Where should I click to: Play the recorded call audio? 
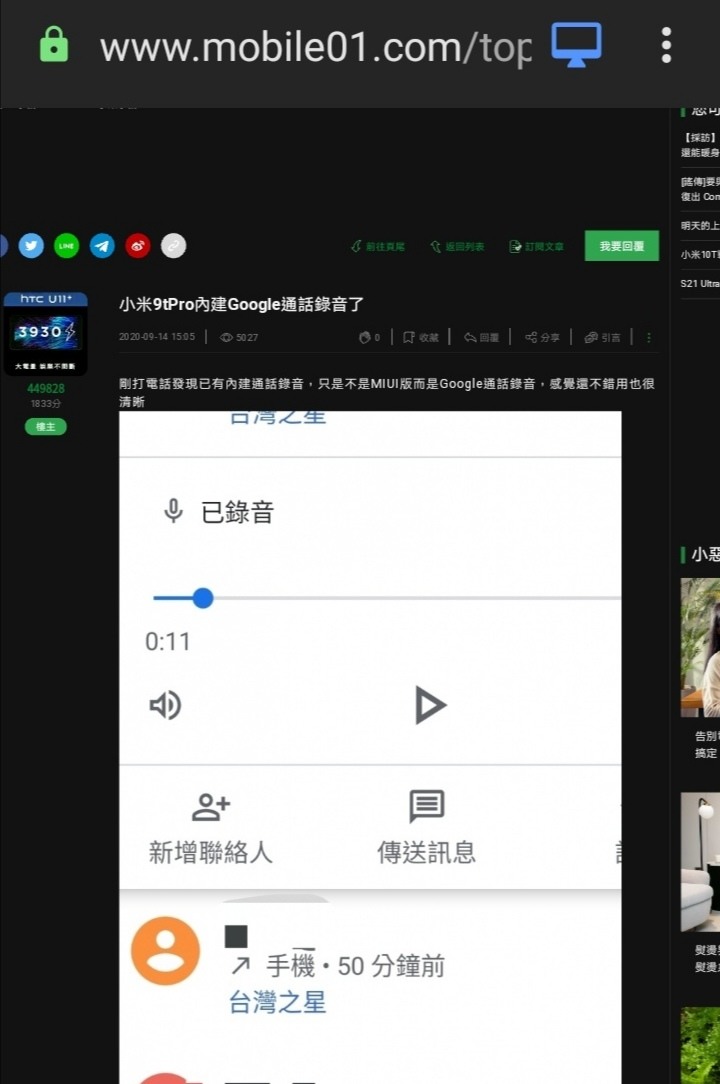pos(430,704)
